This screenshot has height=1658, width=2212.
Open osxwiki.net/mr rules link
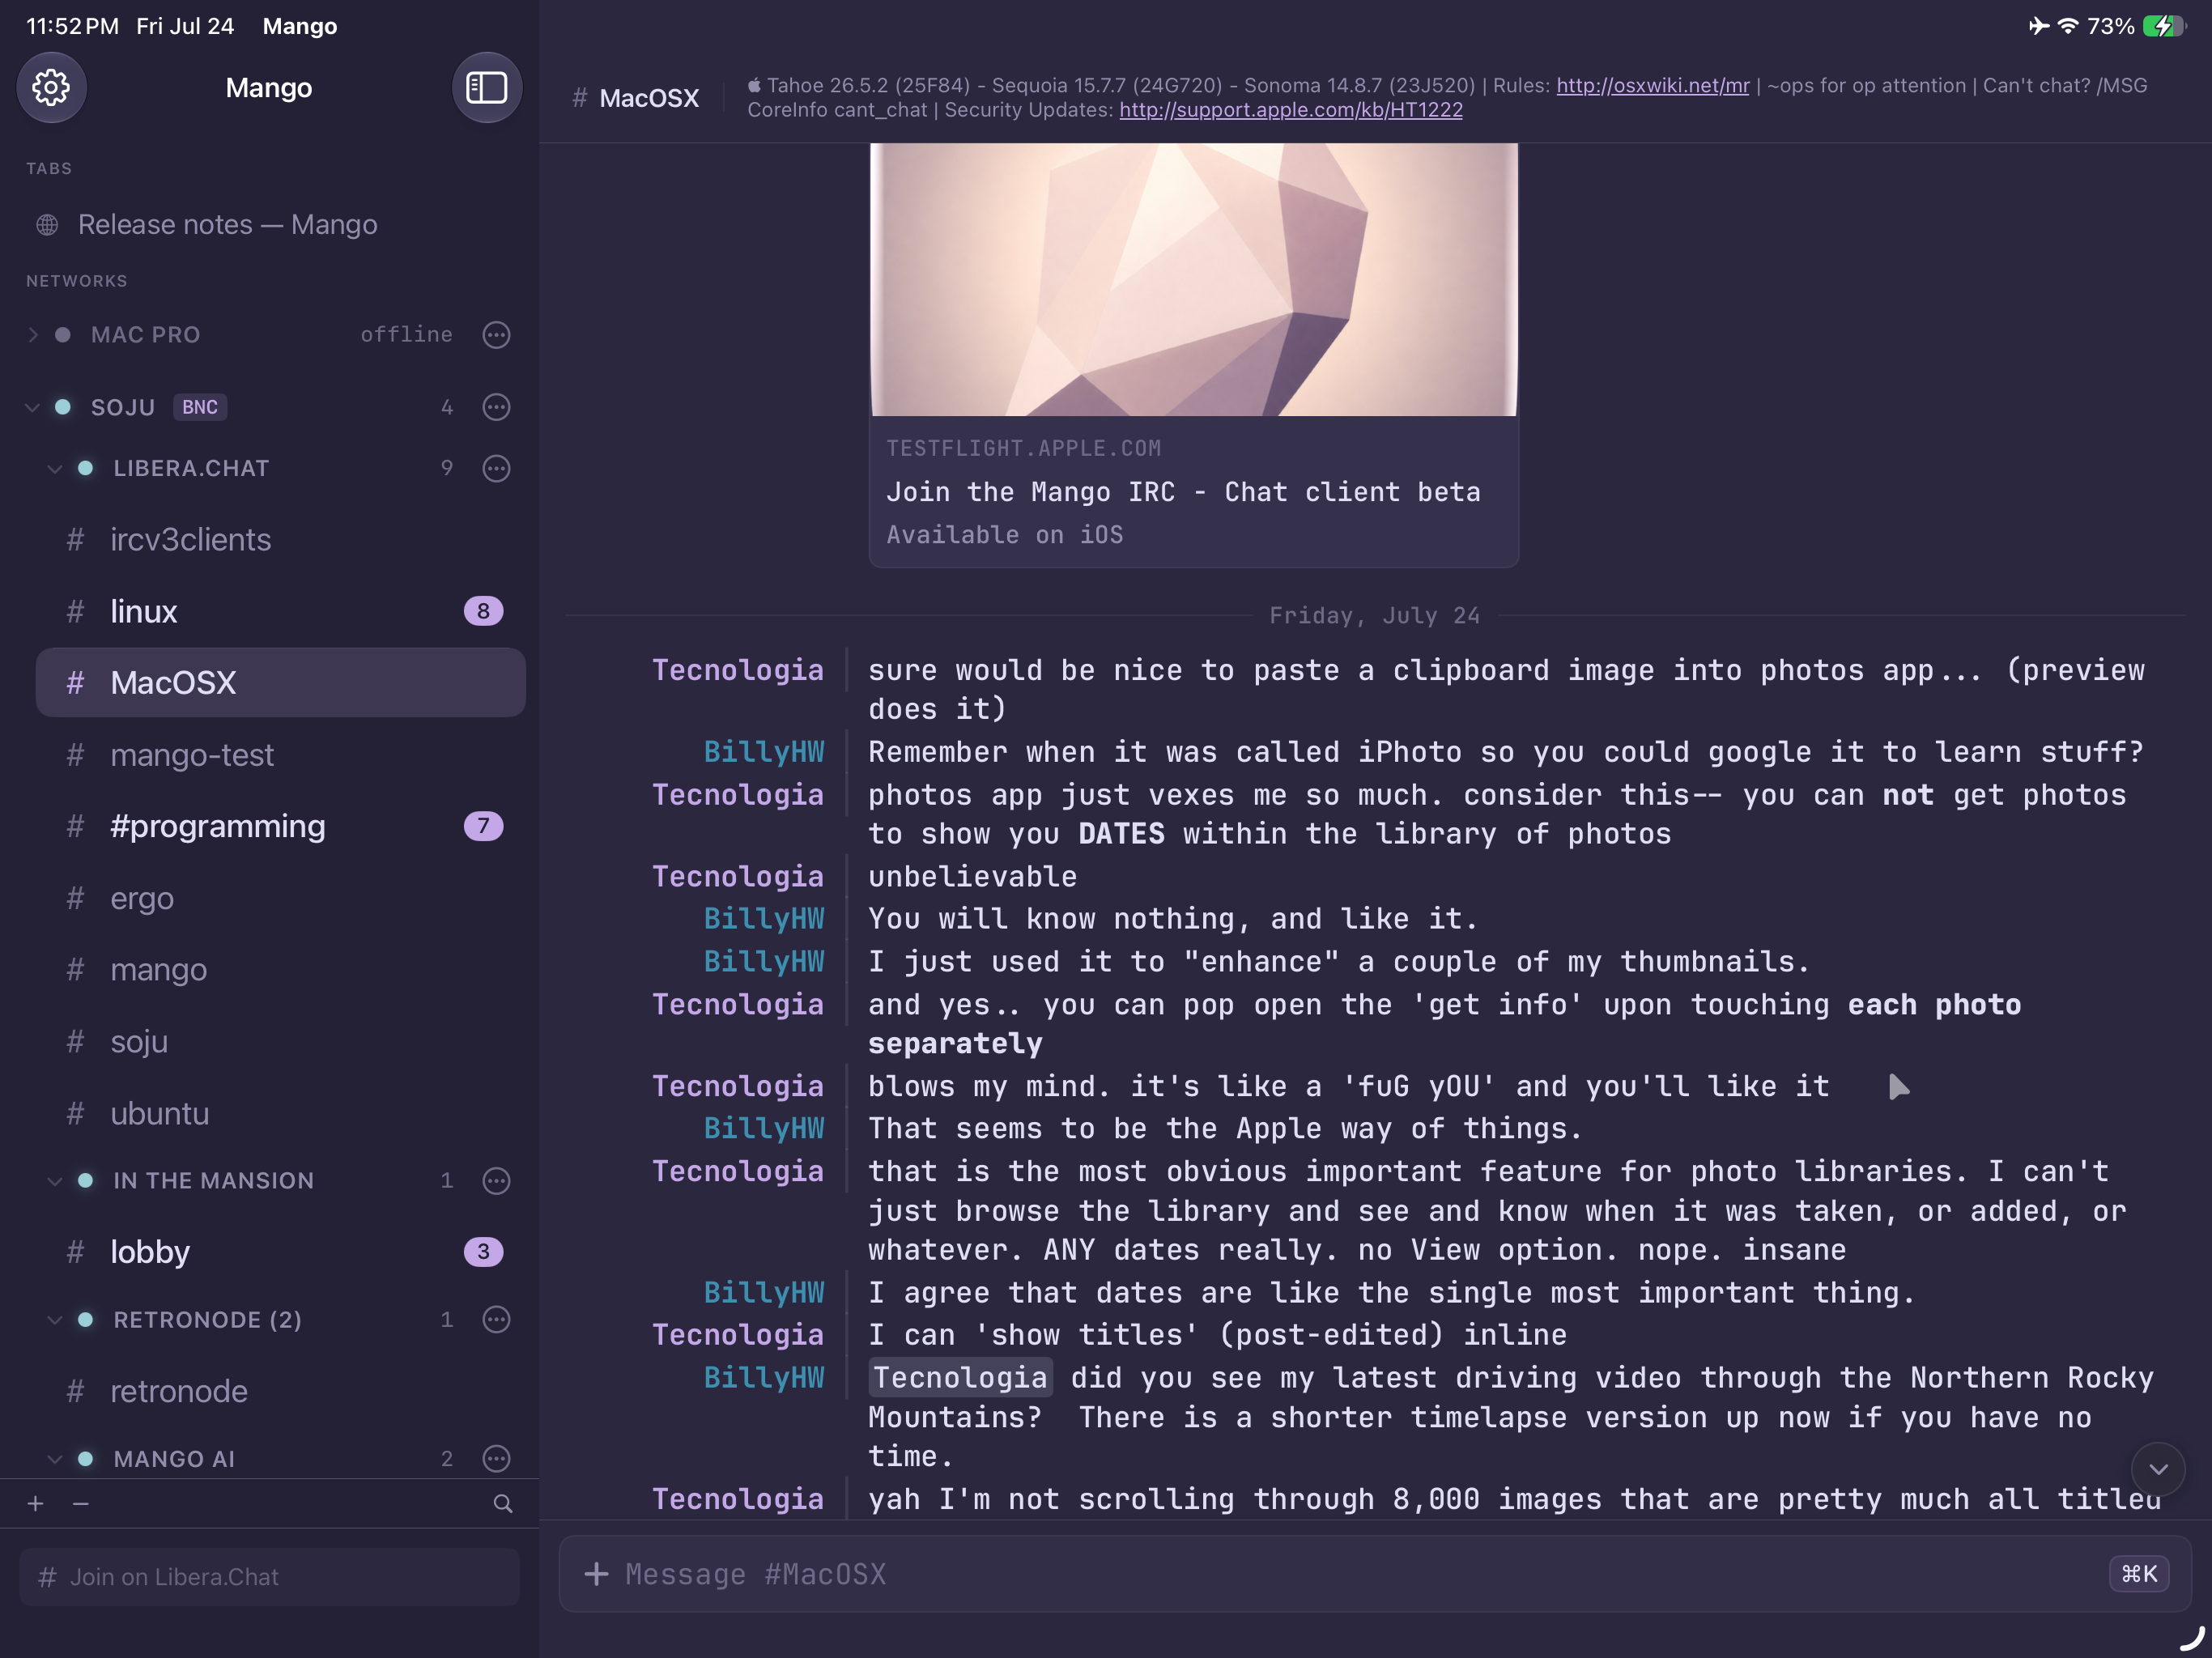pos(1652,86)
